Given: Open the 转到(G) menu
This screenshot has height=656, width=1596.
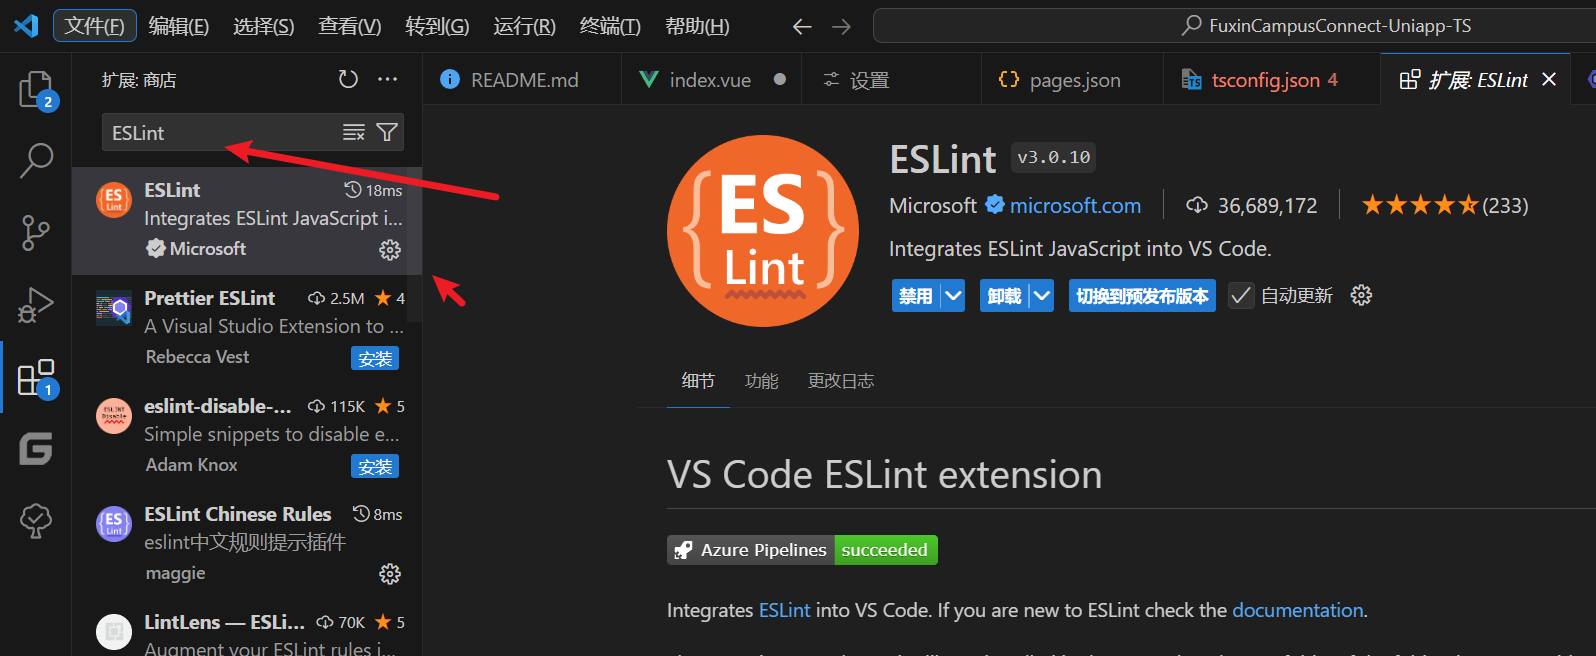Looking at the screenshot, I should click(437, 26).
